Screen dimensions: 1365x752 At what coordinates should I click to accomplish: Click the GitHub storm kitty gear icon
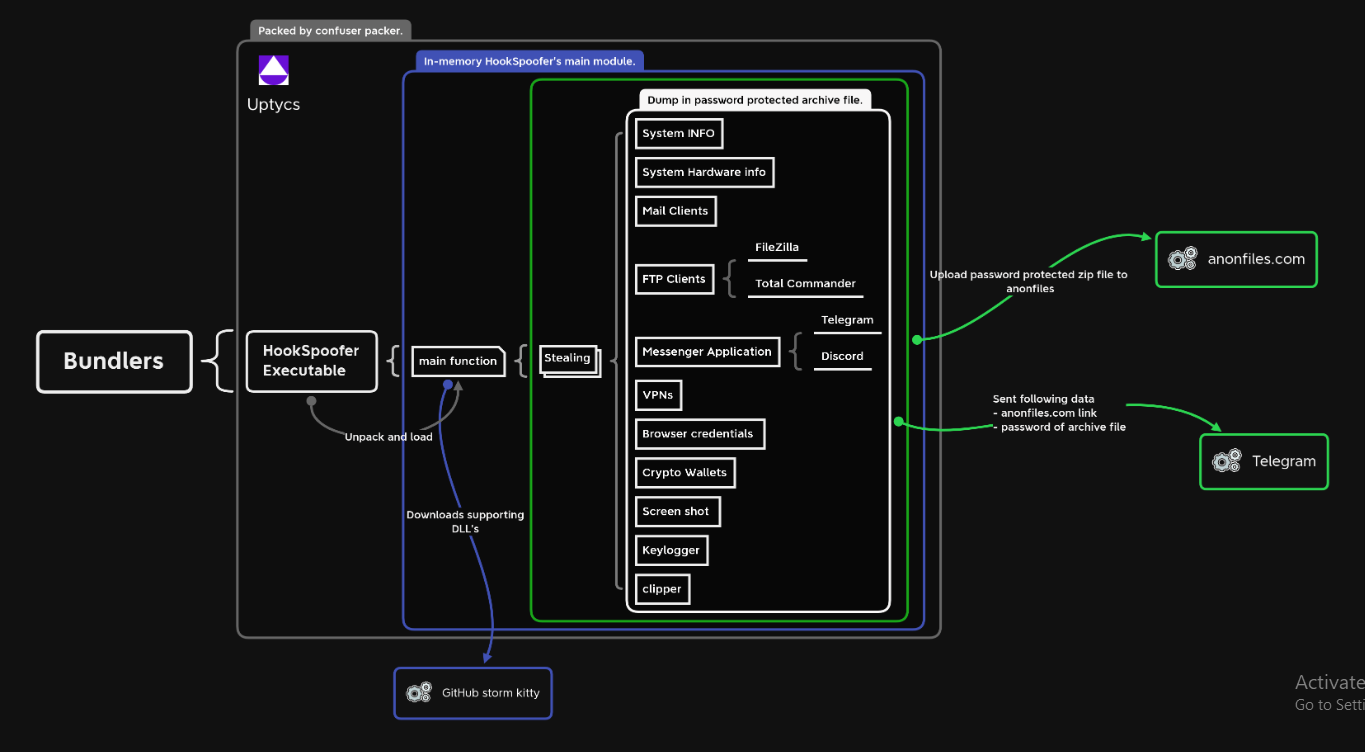[418, 693]
